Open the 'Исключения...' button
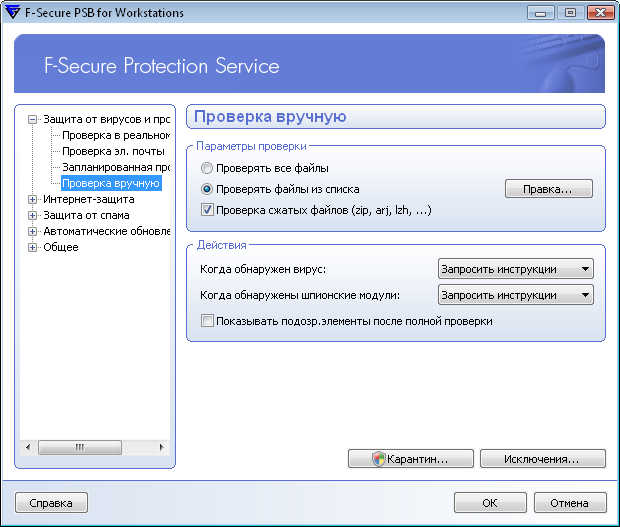 [542, 459]
